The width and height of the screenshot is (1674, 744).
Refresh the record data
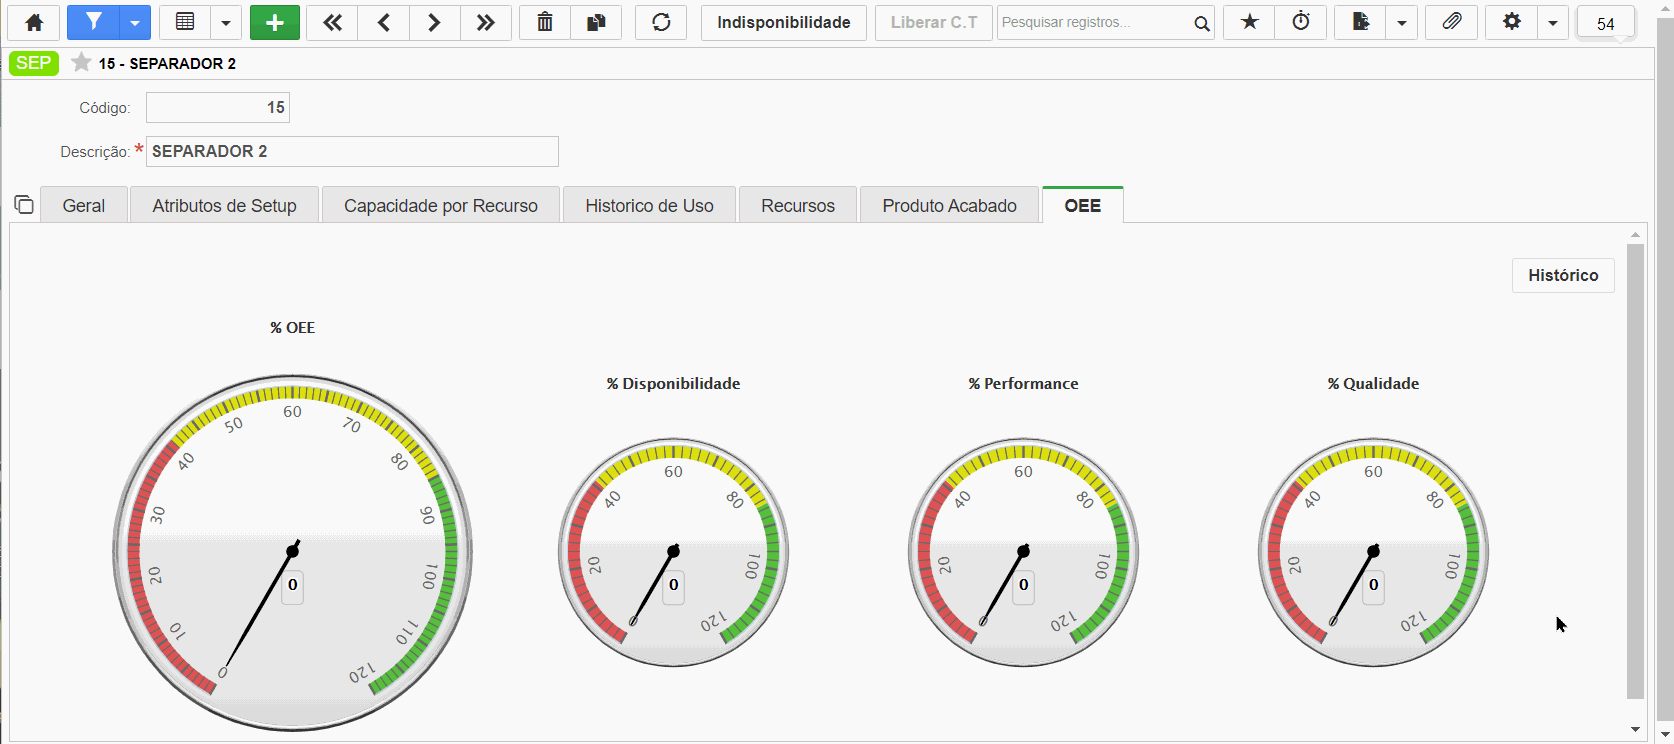click(x=661, y=22)
